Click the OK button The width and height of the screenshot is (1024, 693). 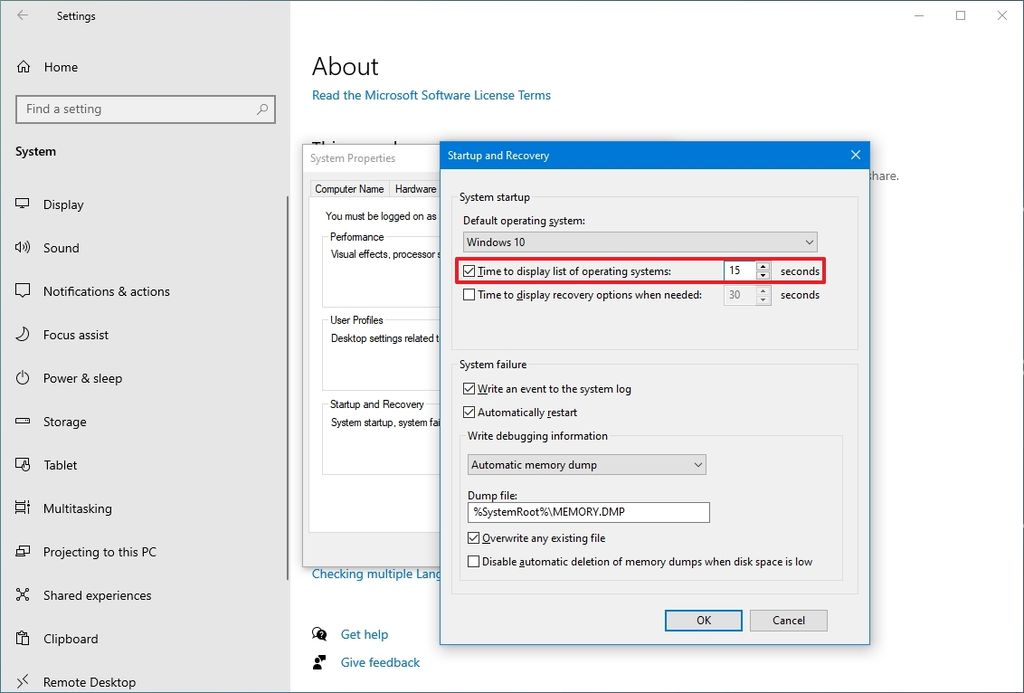click(x=703, y=620)
